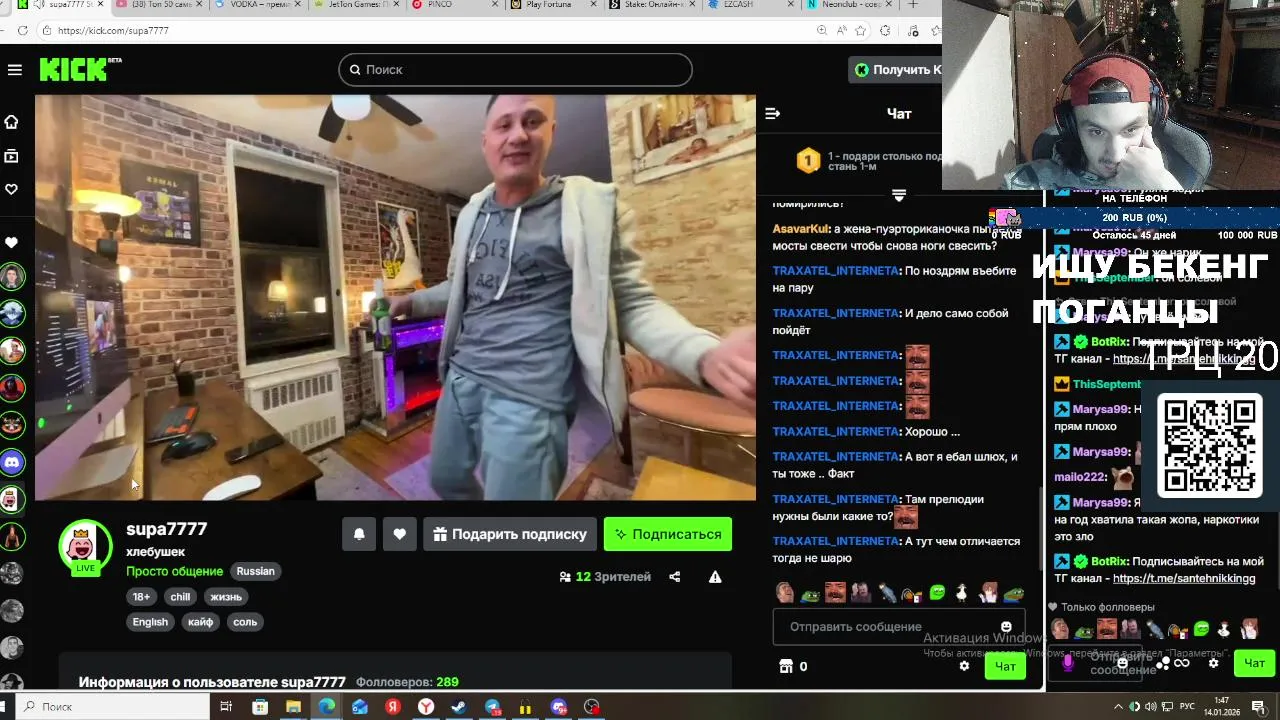Viewport: 1280px width, 720px height.
Task: Click the жизнь tag
Action: [x=226, y=597]
